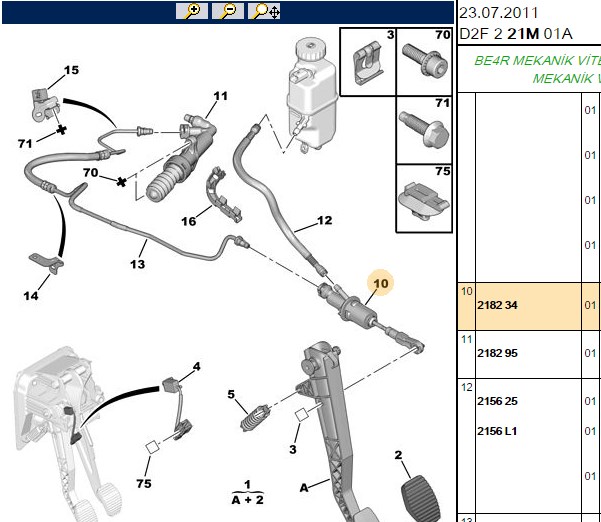Click quantity 01 in the 2156 L1 row
The height and width of the screenshot is (522, 601).
coord(590,431)
